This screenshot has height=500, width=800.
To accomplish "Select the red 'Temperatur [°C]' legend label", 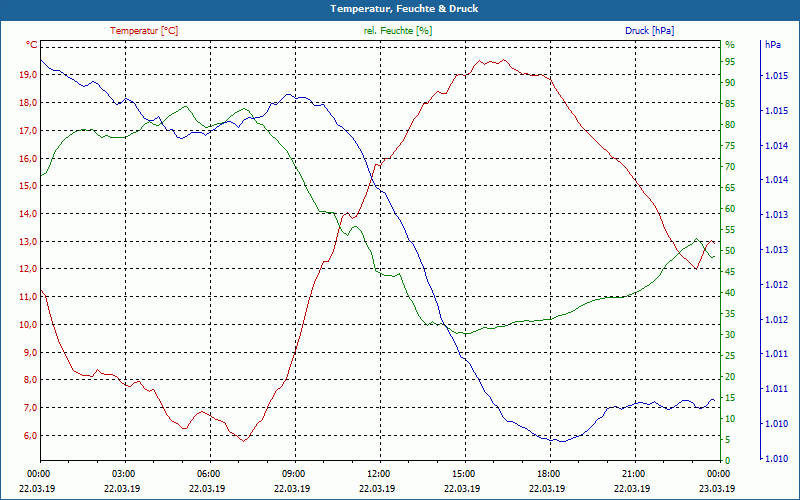I will point(144,31).
